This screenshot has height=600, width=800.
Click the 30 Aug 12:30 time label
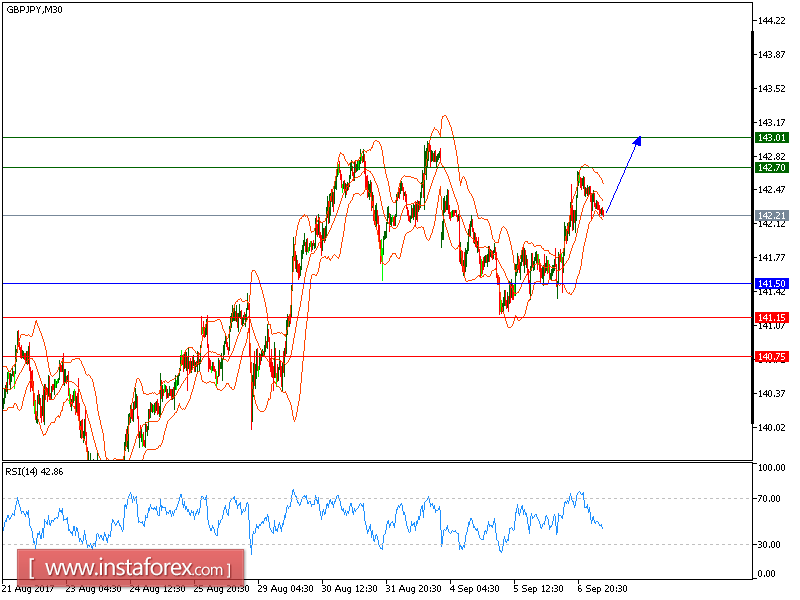pos(349,589)
